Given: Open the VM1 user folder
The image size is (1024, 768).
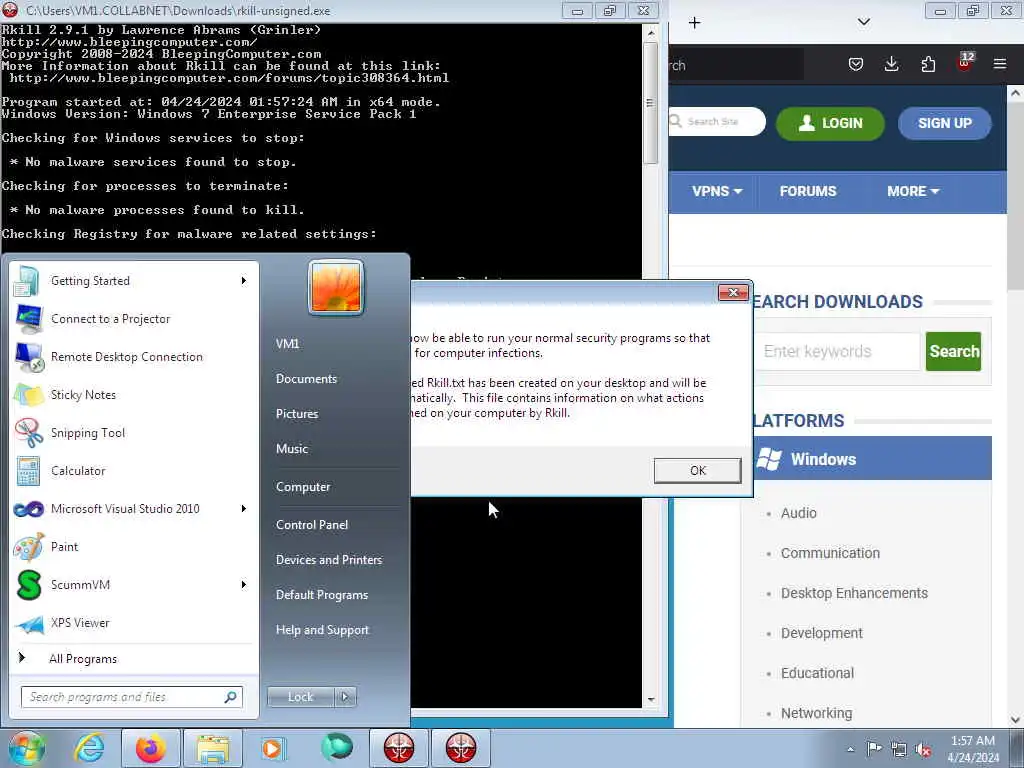Looking at the screenshot, I should point(287,344).
